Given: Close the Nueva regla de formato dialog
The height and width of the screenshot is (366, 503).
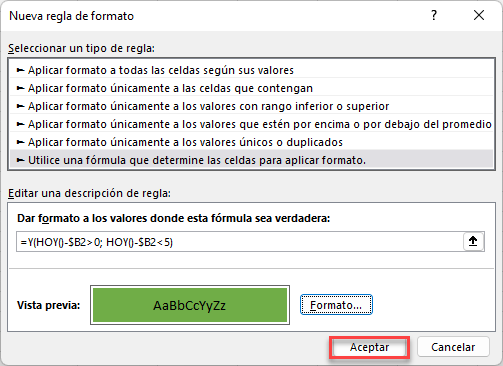Looking at the screenshot, I should point(479,15).
